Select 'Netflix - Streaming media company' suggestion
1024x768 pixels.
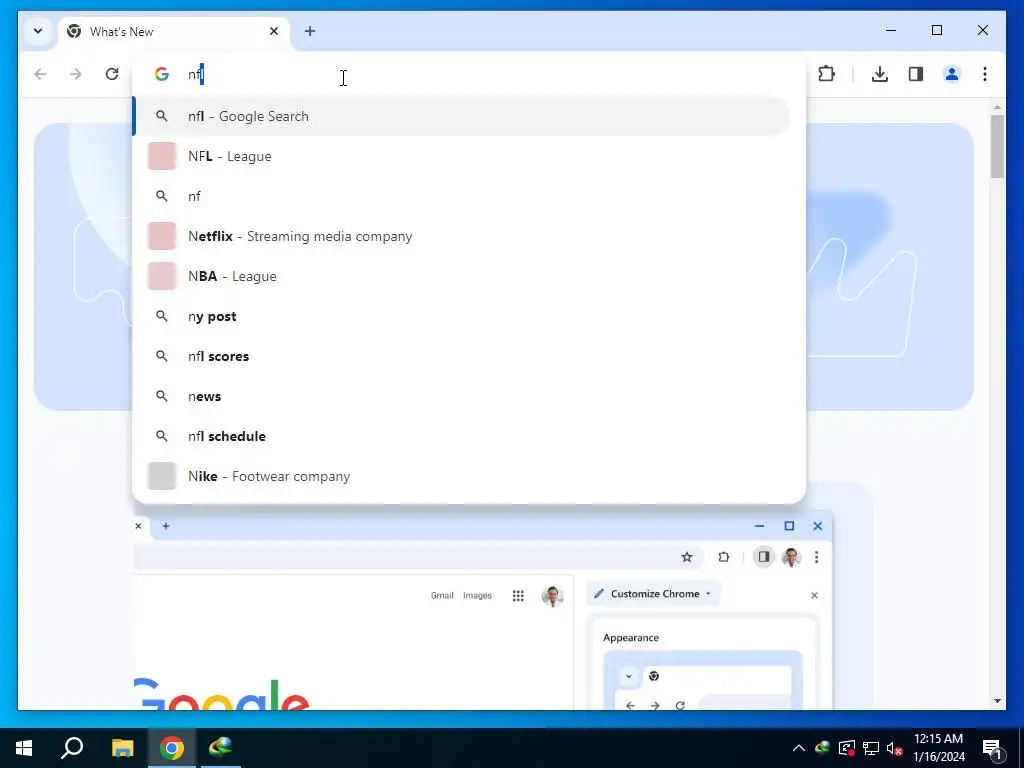pyautogui.click(x=461, y=236)
